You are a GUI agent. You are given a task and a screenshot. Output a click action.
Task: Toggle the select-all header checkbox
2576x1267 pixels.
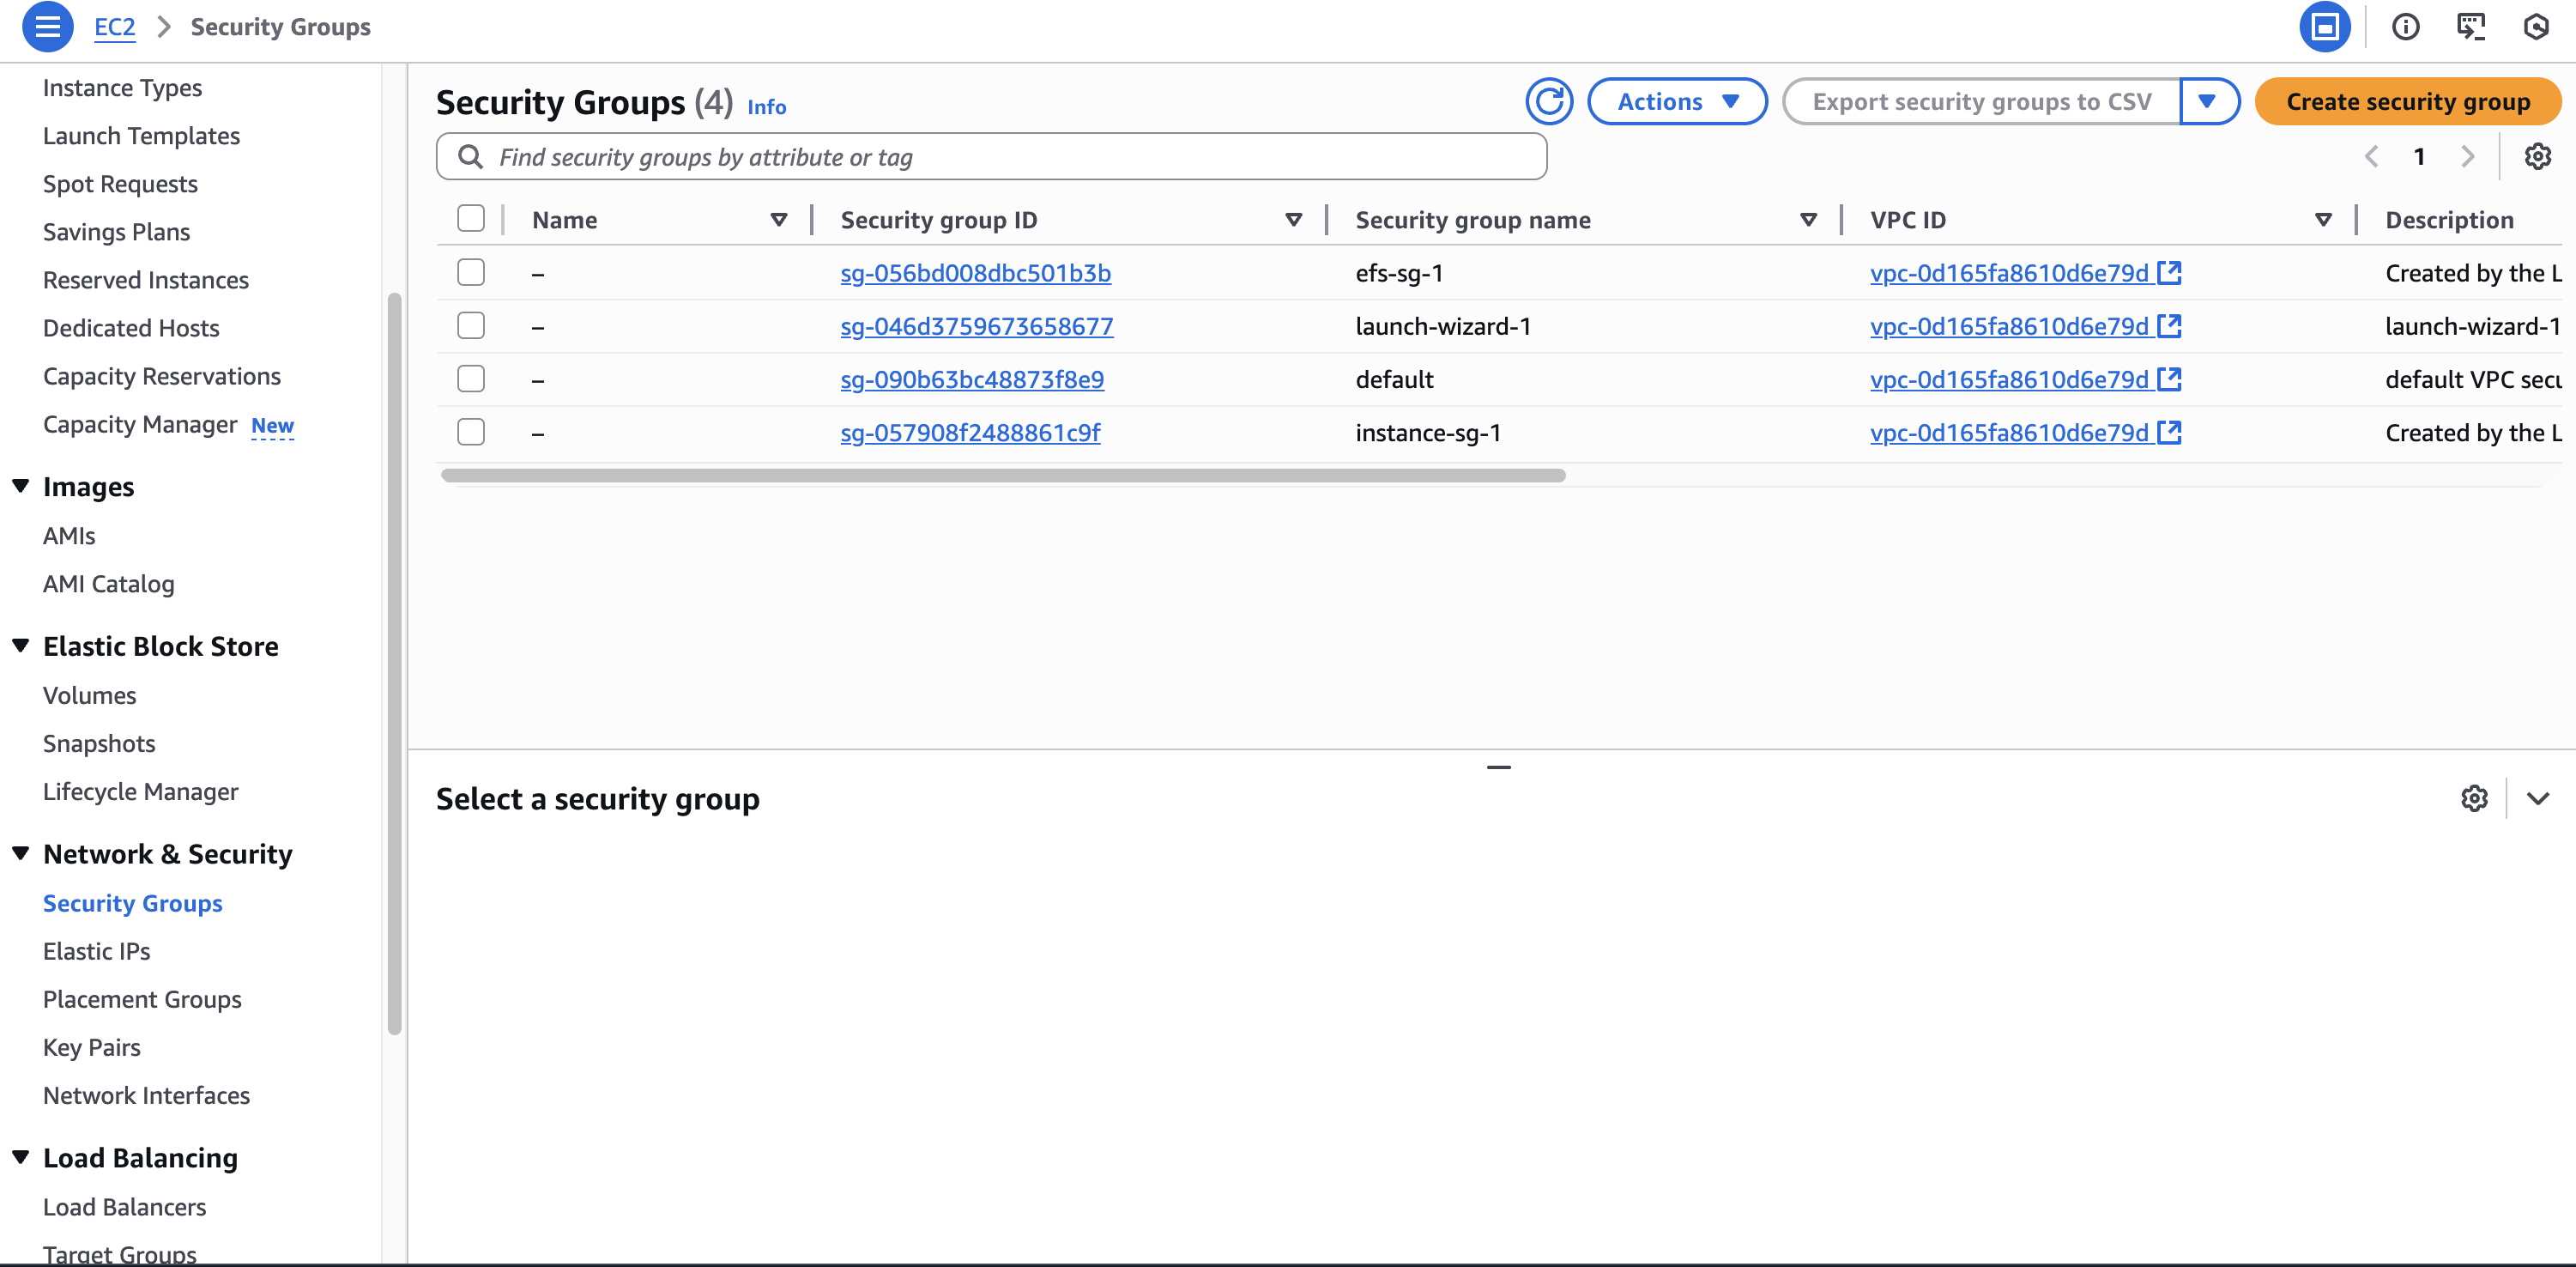[471, 219]
